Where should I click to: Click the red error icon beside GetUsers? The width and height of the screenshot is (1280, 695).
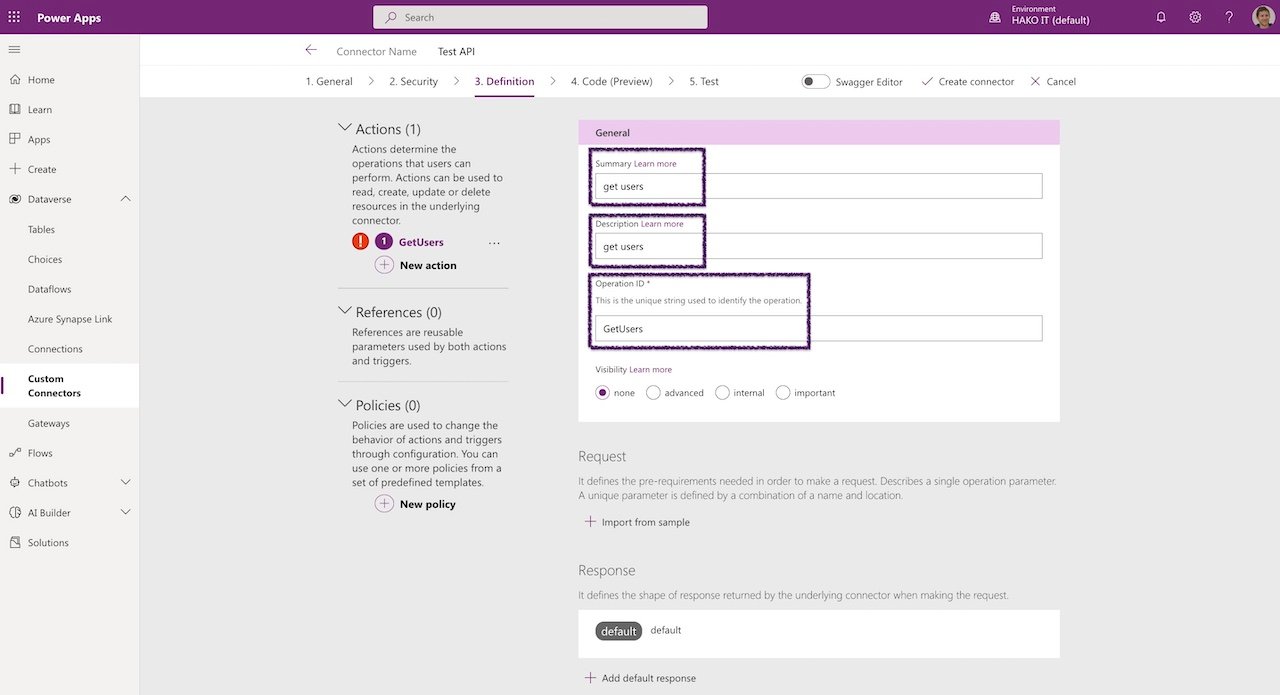(360, 241)
